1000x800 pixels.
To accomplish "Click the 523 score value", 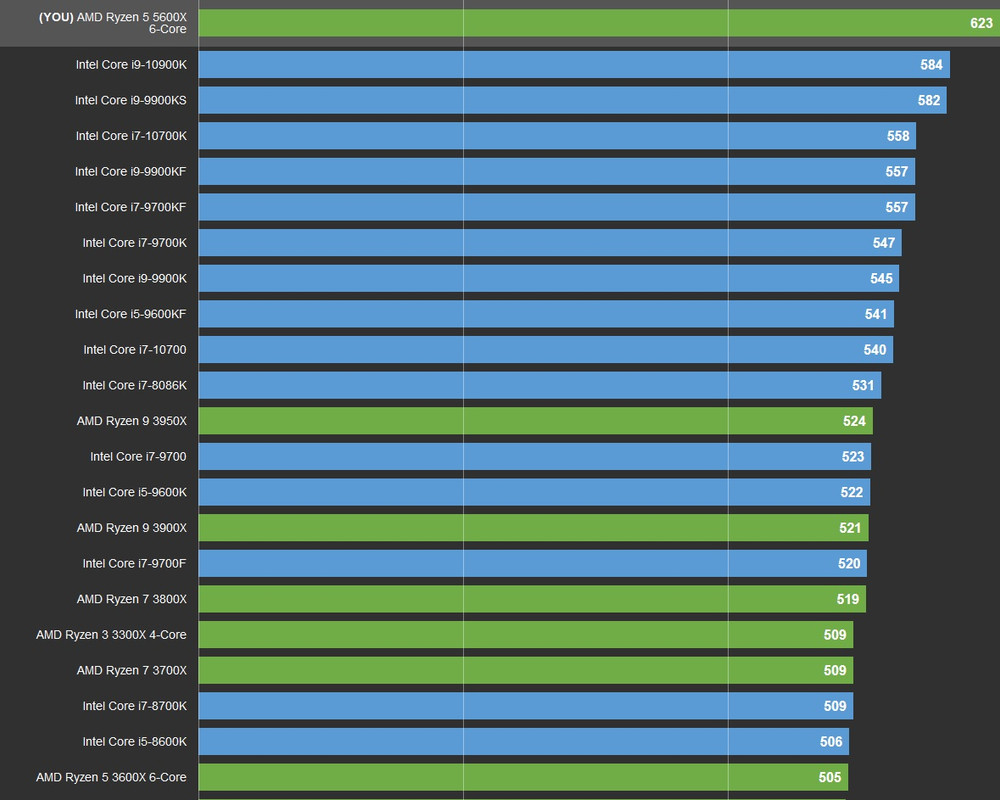I will (x=853, y=457).
